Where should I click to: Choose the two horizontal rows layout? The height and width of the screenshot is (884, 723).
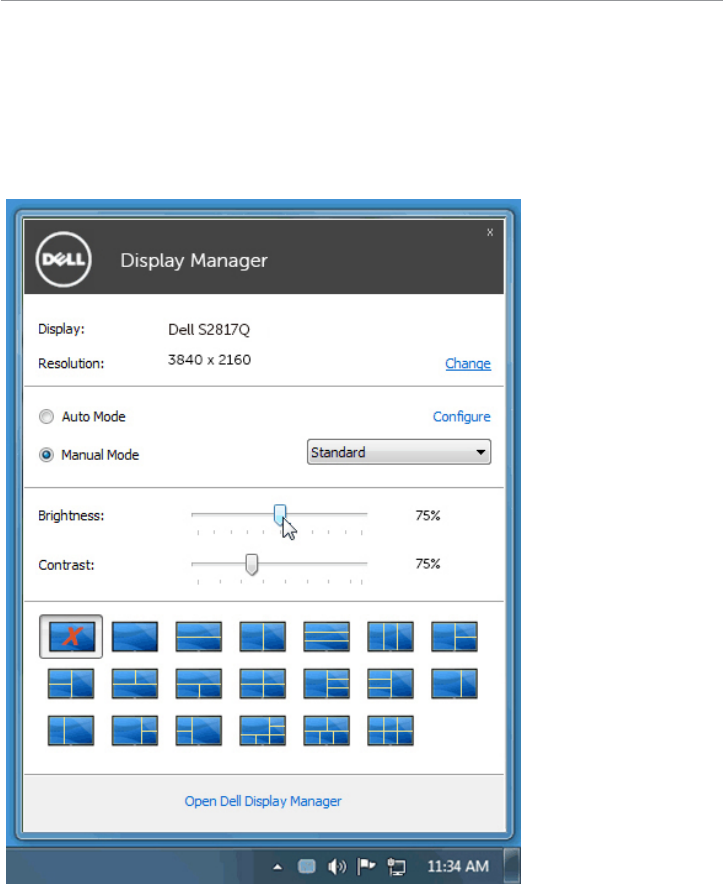199,637
